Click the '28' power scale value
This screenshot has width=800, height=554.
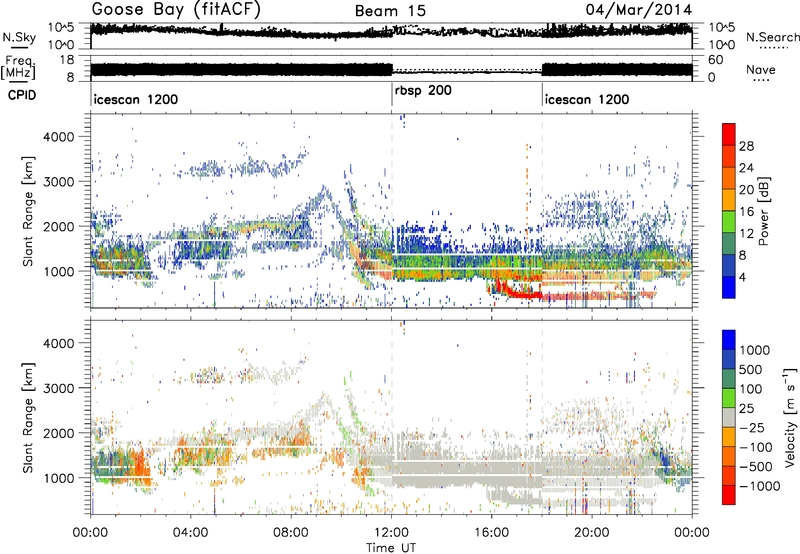746,146
